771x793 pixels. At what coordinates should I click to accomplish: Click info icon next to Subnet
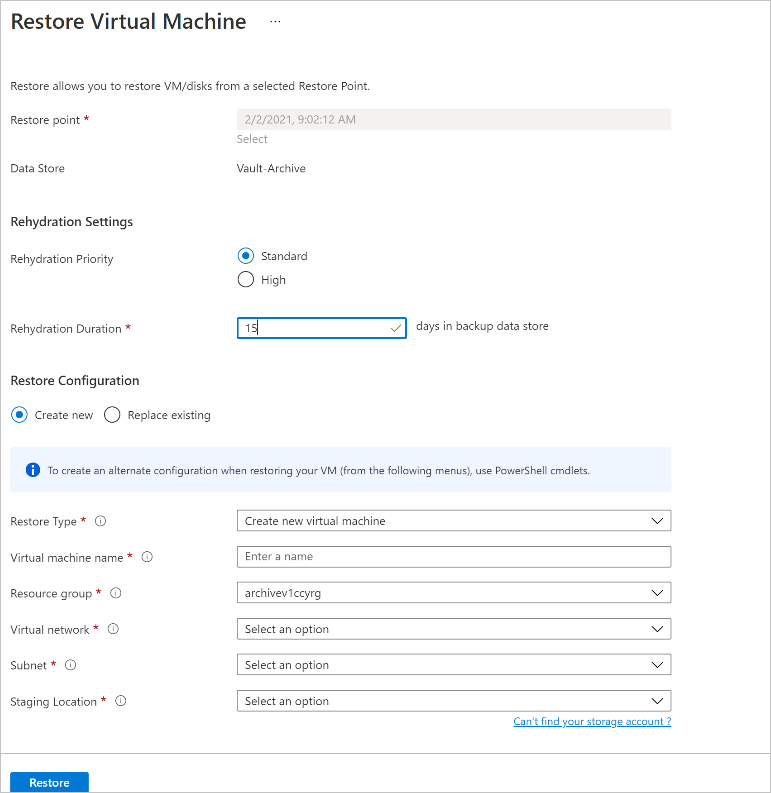(71, 665)
